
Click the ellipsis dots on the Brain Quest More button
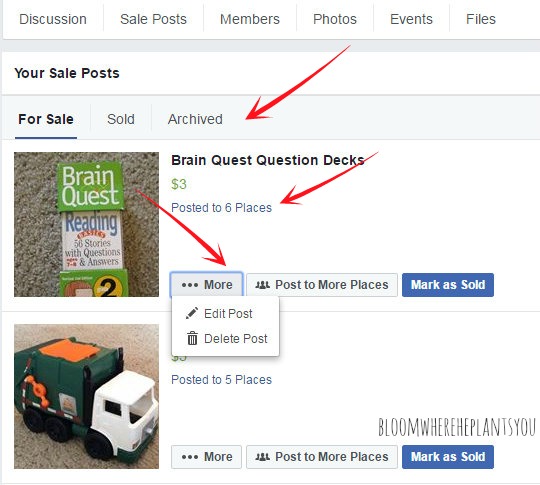[x=190, y=285]
